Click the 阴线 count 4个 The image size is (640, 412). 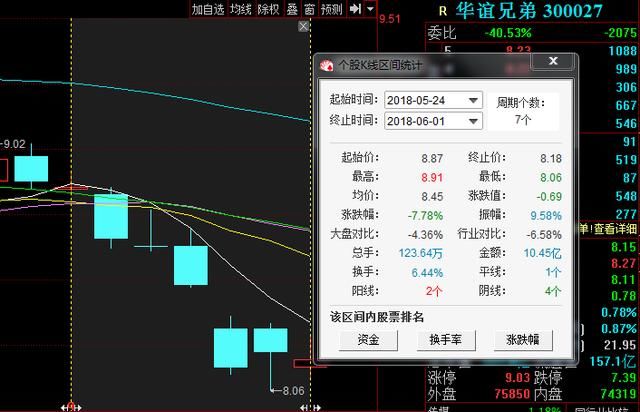(x=553, y=291)
